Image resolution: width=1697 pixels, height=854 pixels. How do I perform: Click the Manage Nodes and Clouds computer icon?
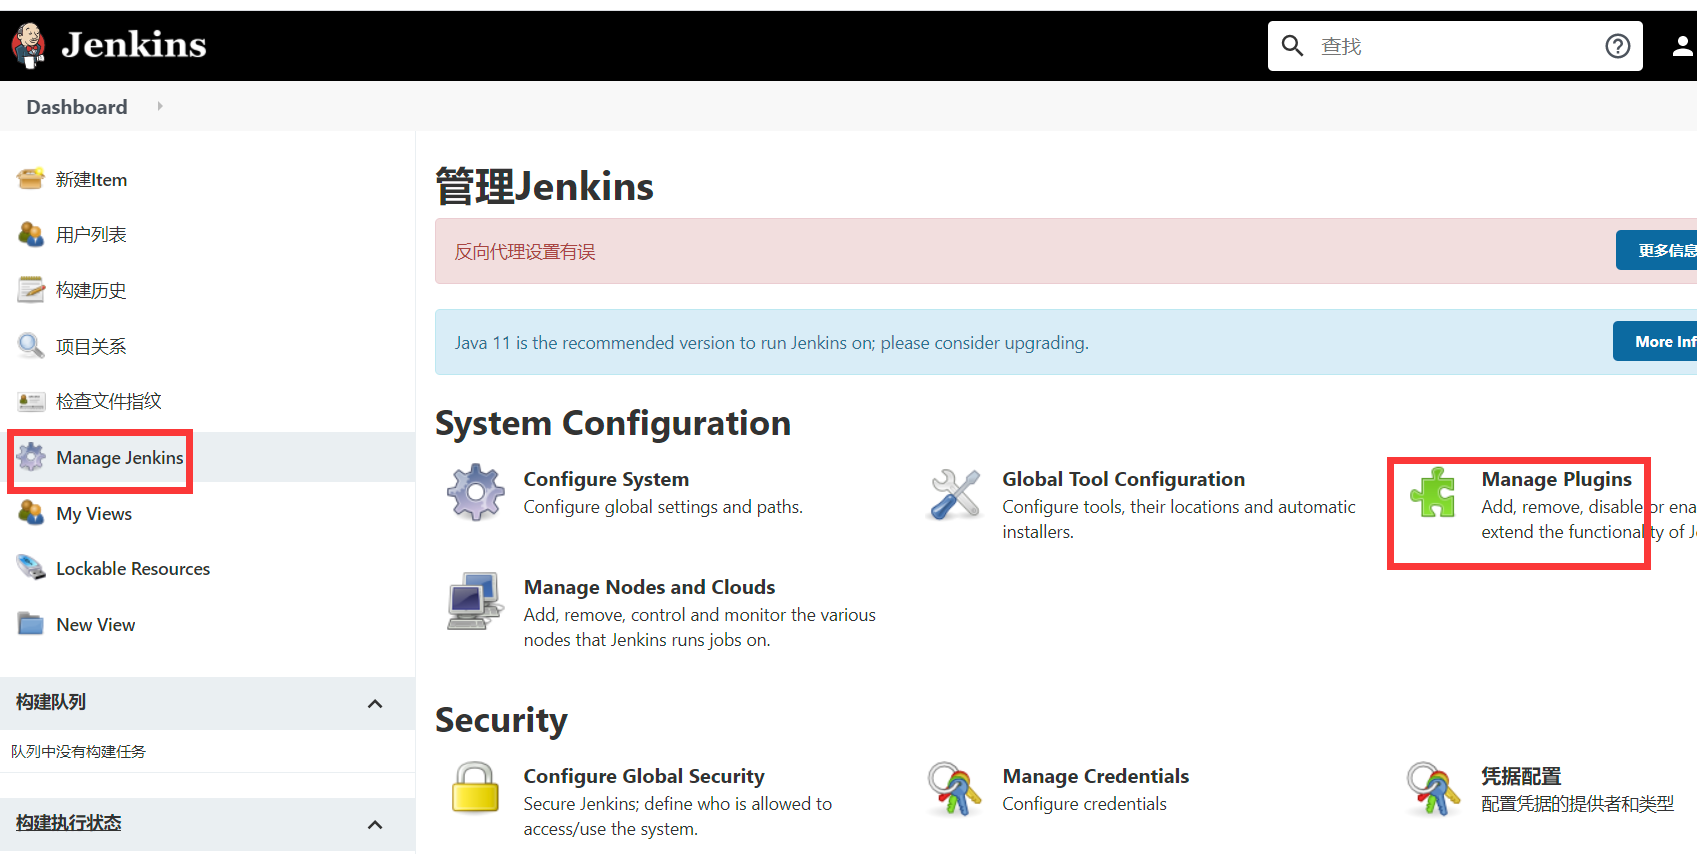click(x=475, y=601)
